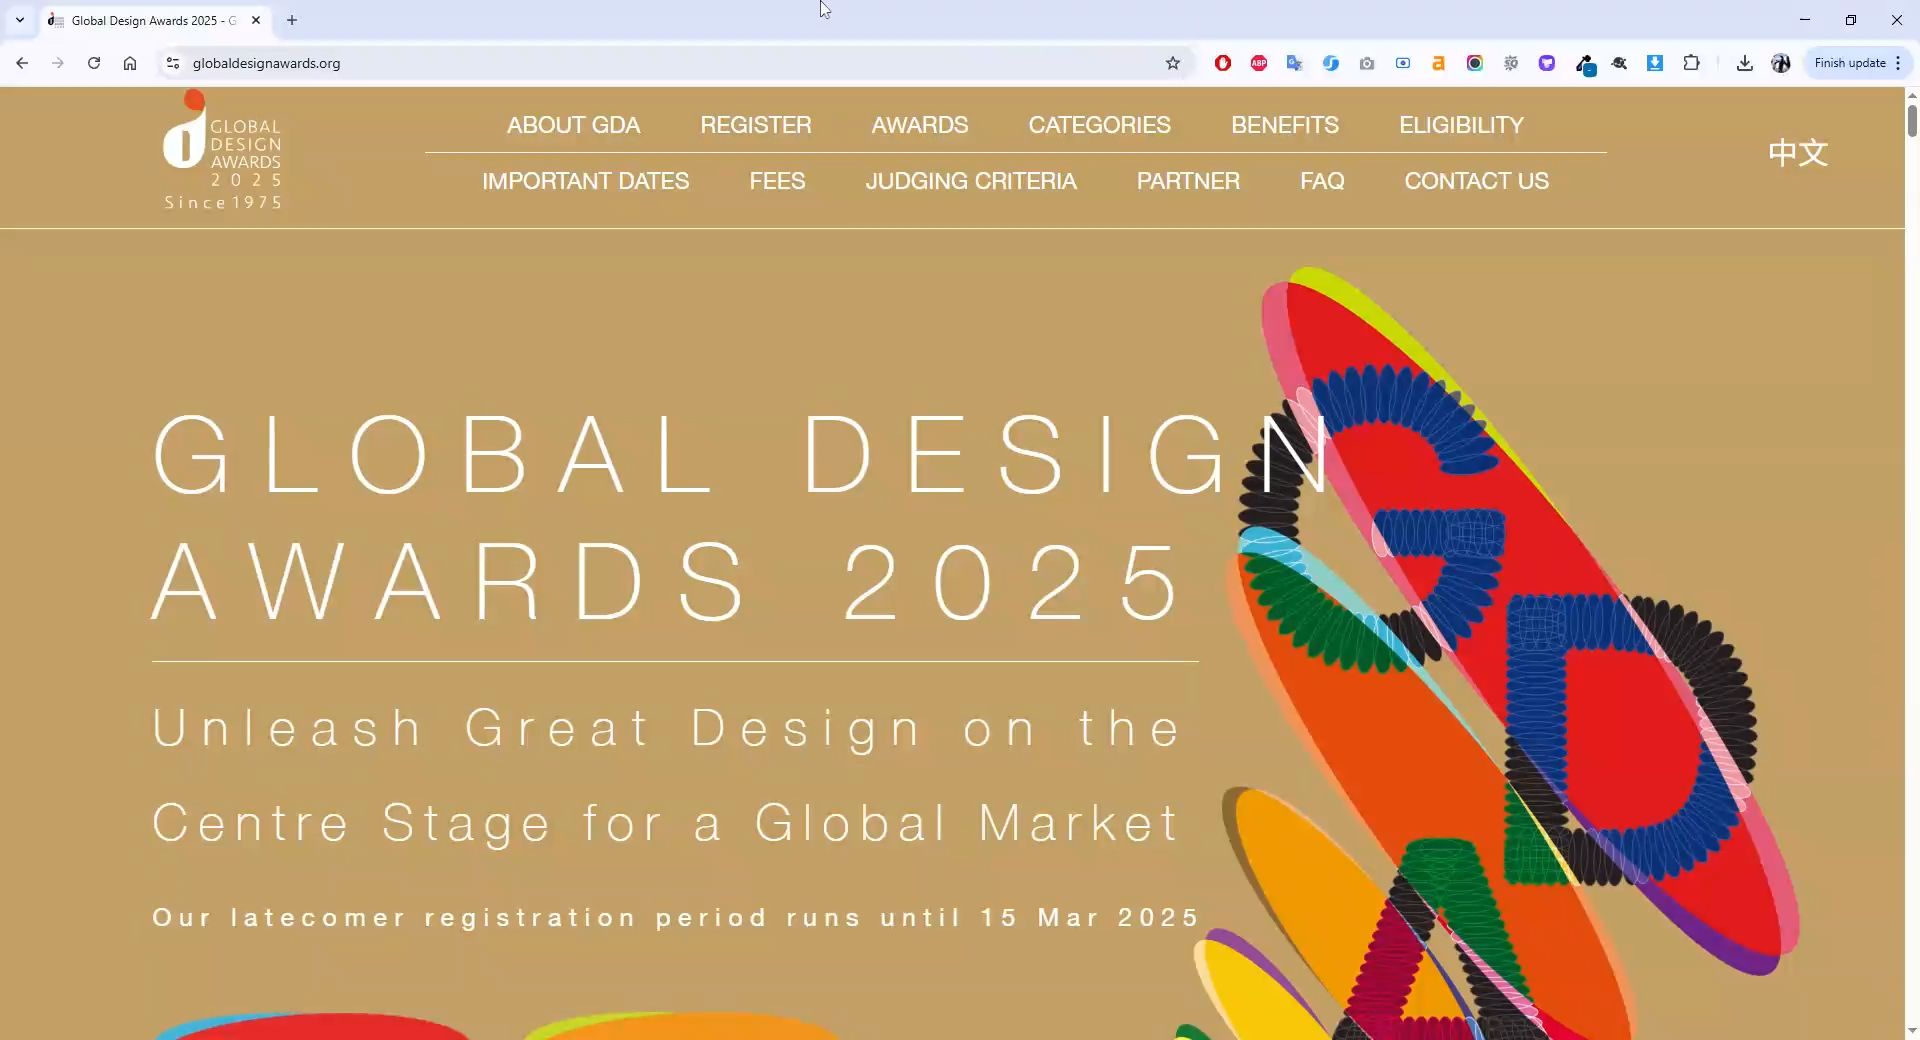Click the Amazon 'a' extension icon
This screenshot has width=1920, height=1040.
[1438, 63]
